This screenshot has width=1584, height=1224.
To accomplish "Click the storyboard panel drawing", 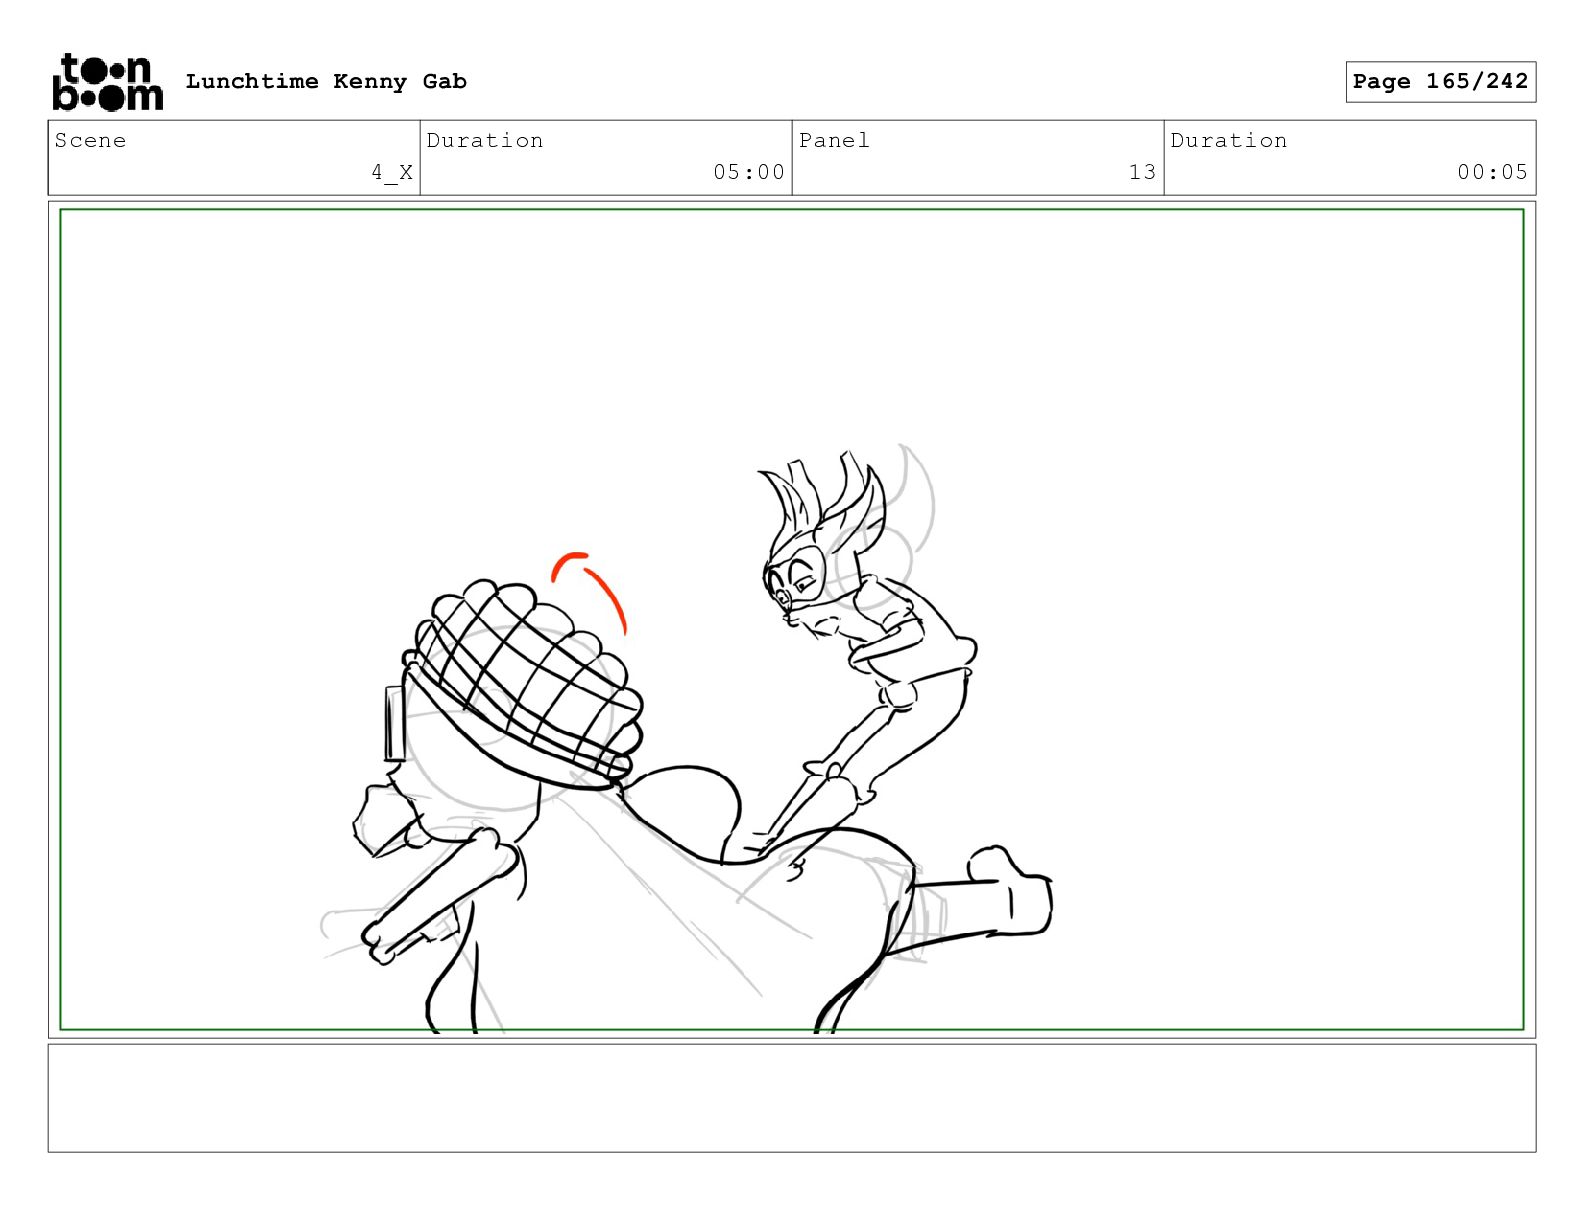I will [x=792, y=619].
